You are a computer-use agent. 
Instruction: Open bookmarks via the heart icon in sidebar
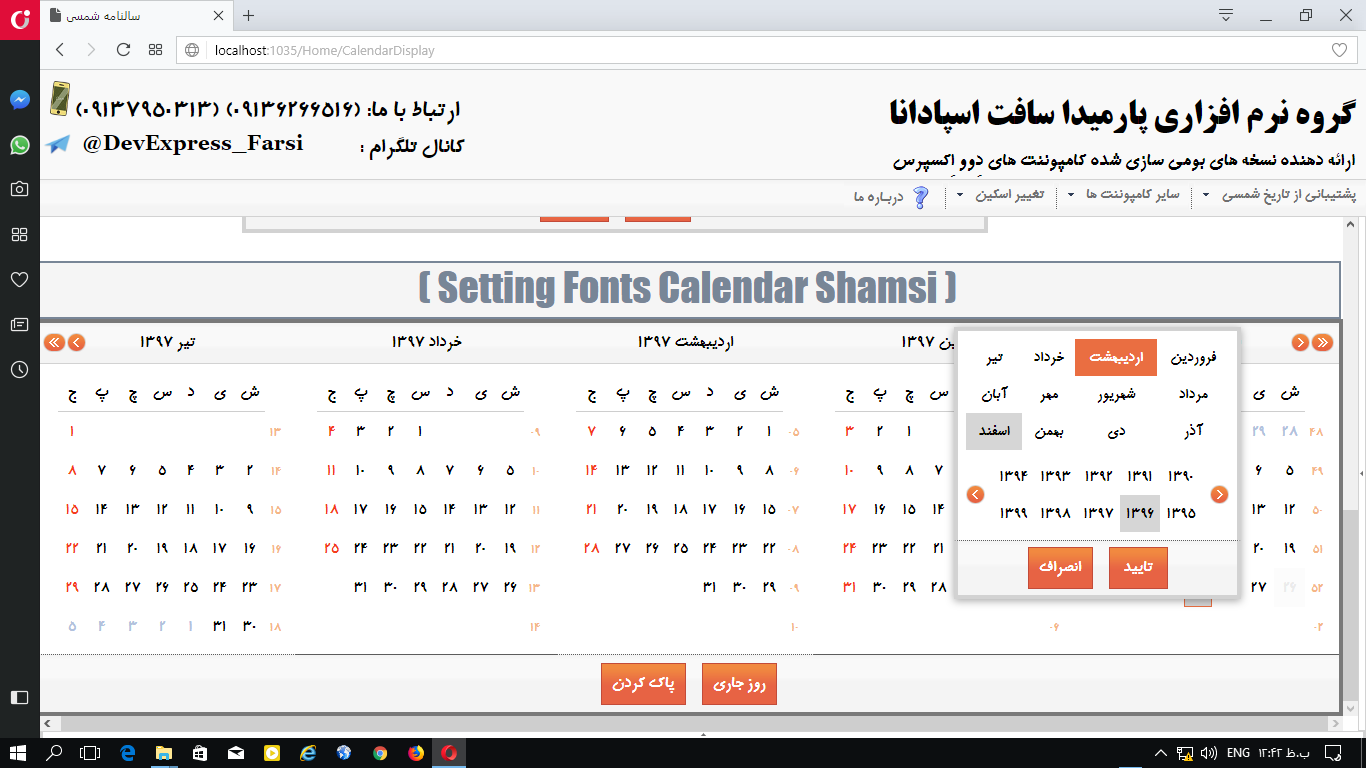pos(19,280)
